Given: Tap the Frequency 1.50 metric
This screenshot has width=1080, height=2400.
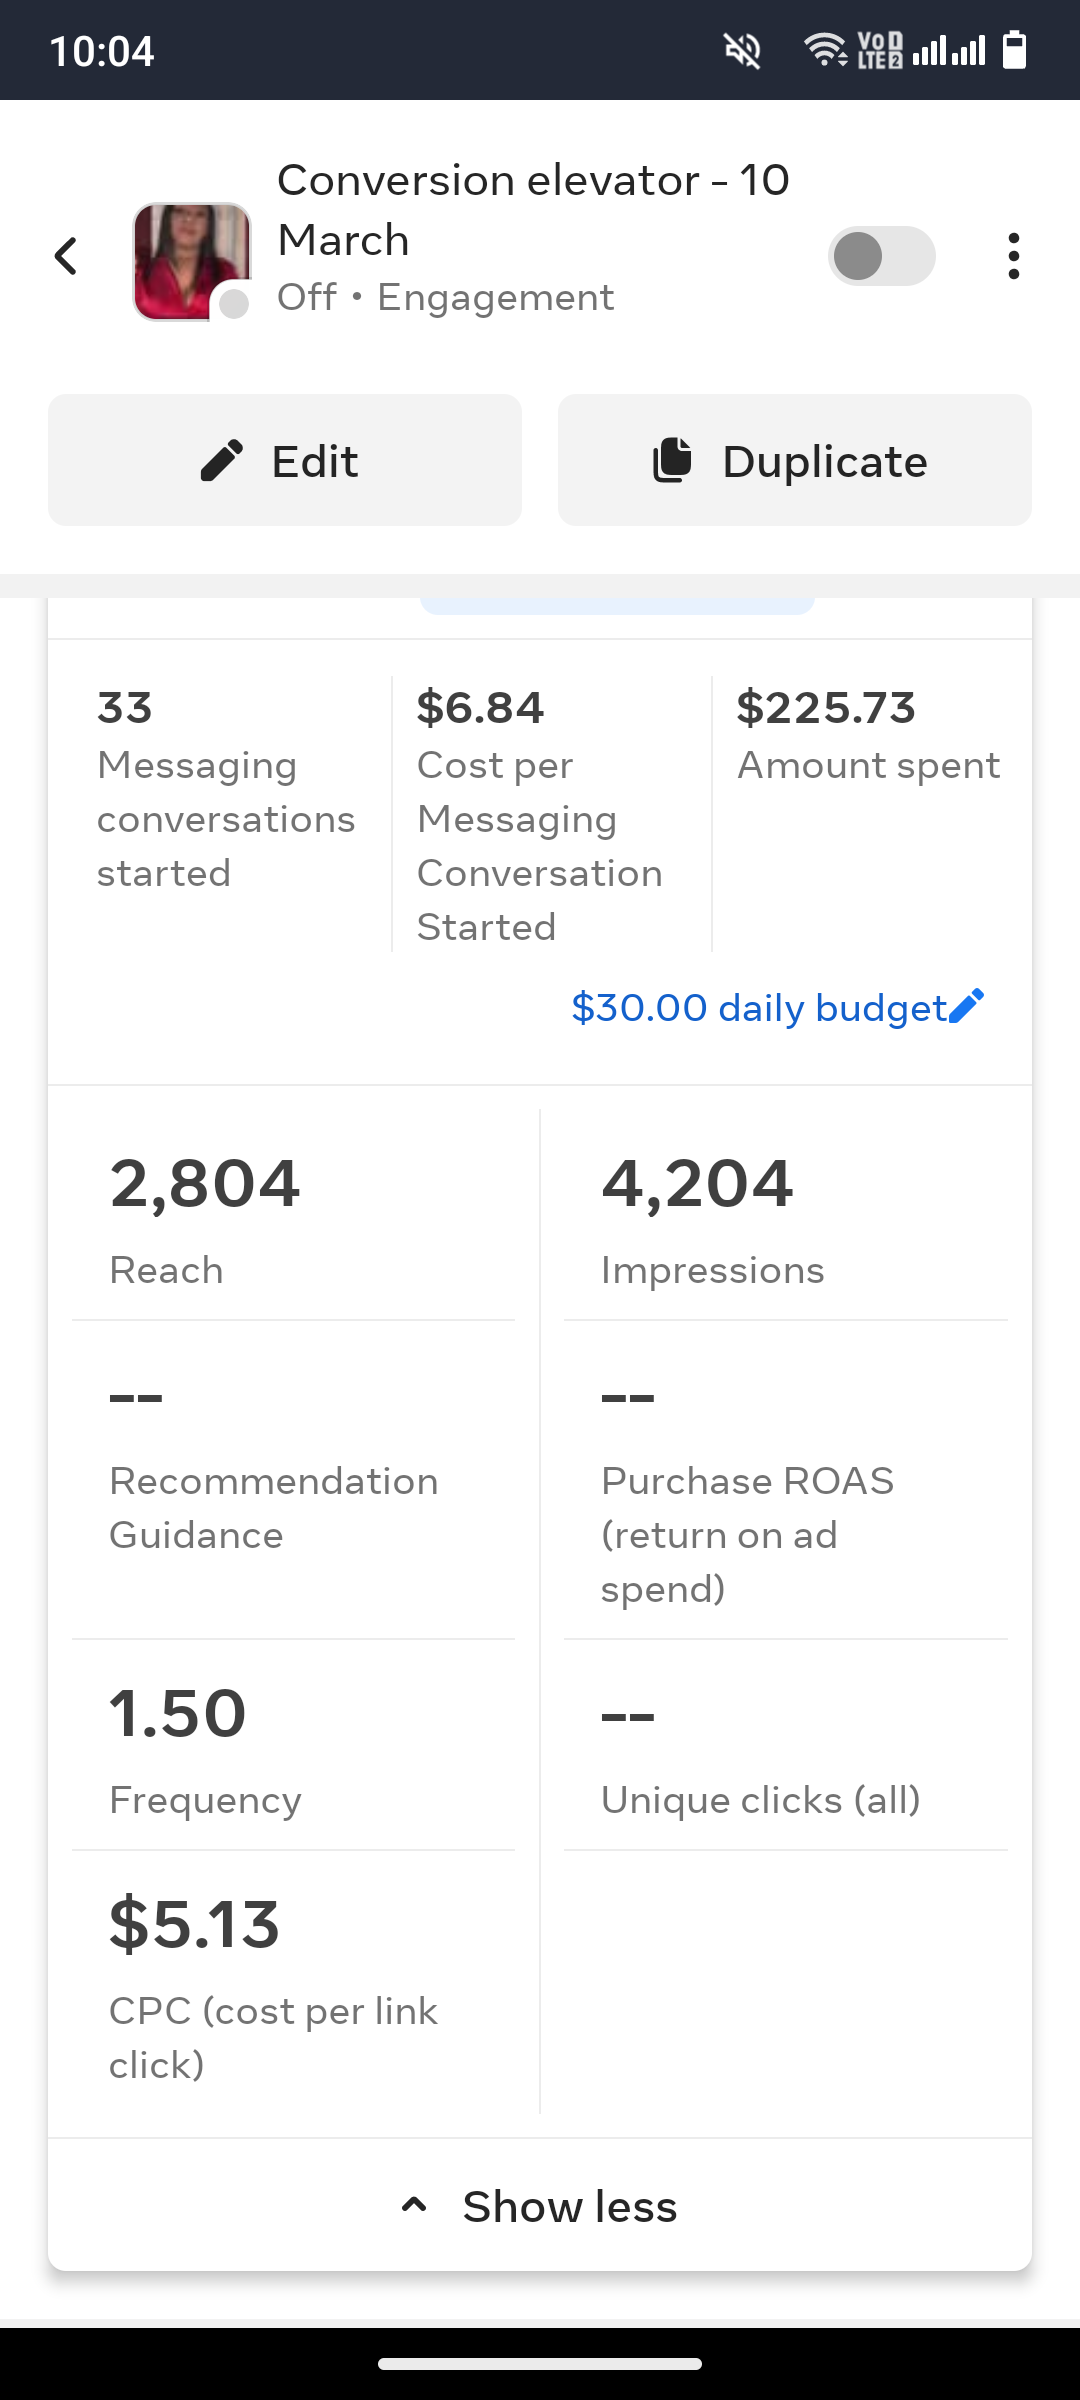Looking at the screenshot, I should 293,1746.
